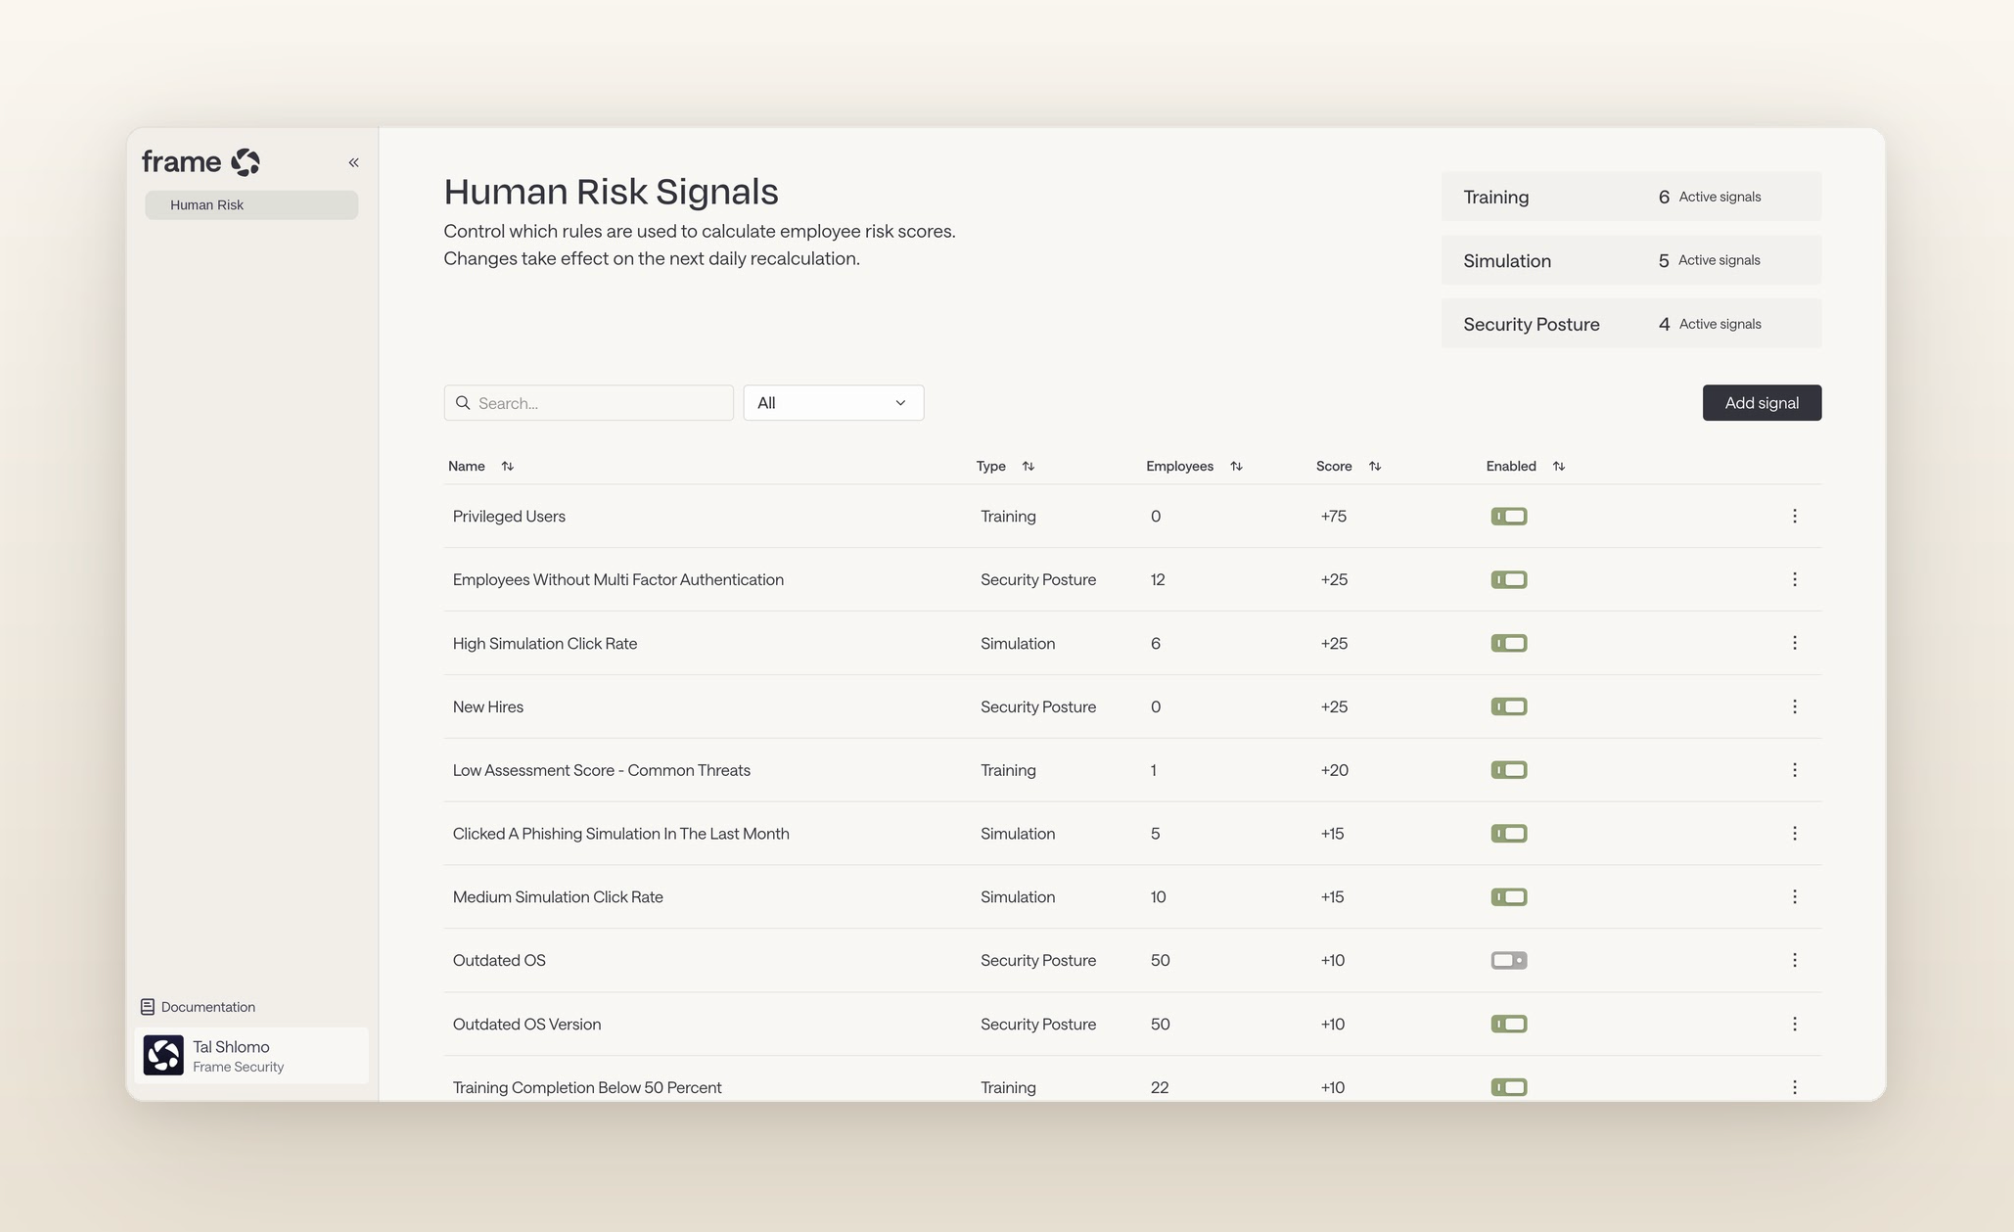Image resolution: width=2014 pixels, height=1232 pixels.
Task: Click the Training active signals card
Action: tap(1631, 197)
